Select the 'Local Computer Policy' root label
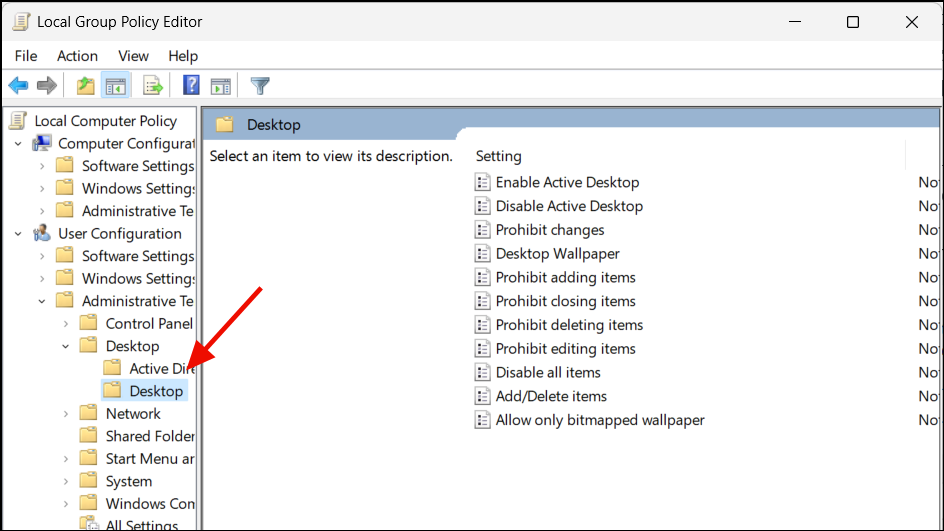Viewport: 944px width, 531px height. click(105, 121)
